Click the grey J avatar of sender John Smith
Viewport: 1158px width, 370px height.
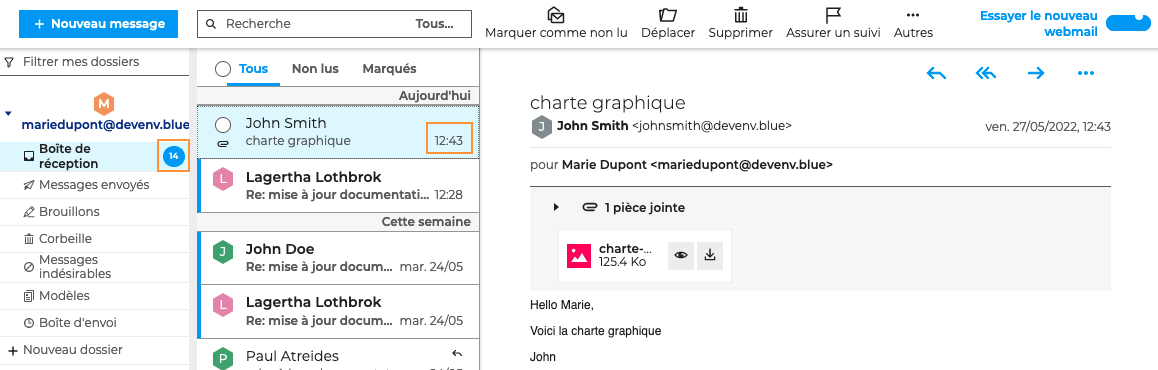[x=541, y=126]
